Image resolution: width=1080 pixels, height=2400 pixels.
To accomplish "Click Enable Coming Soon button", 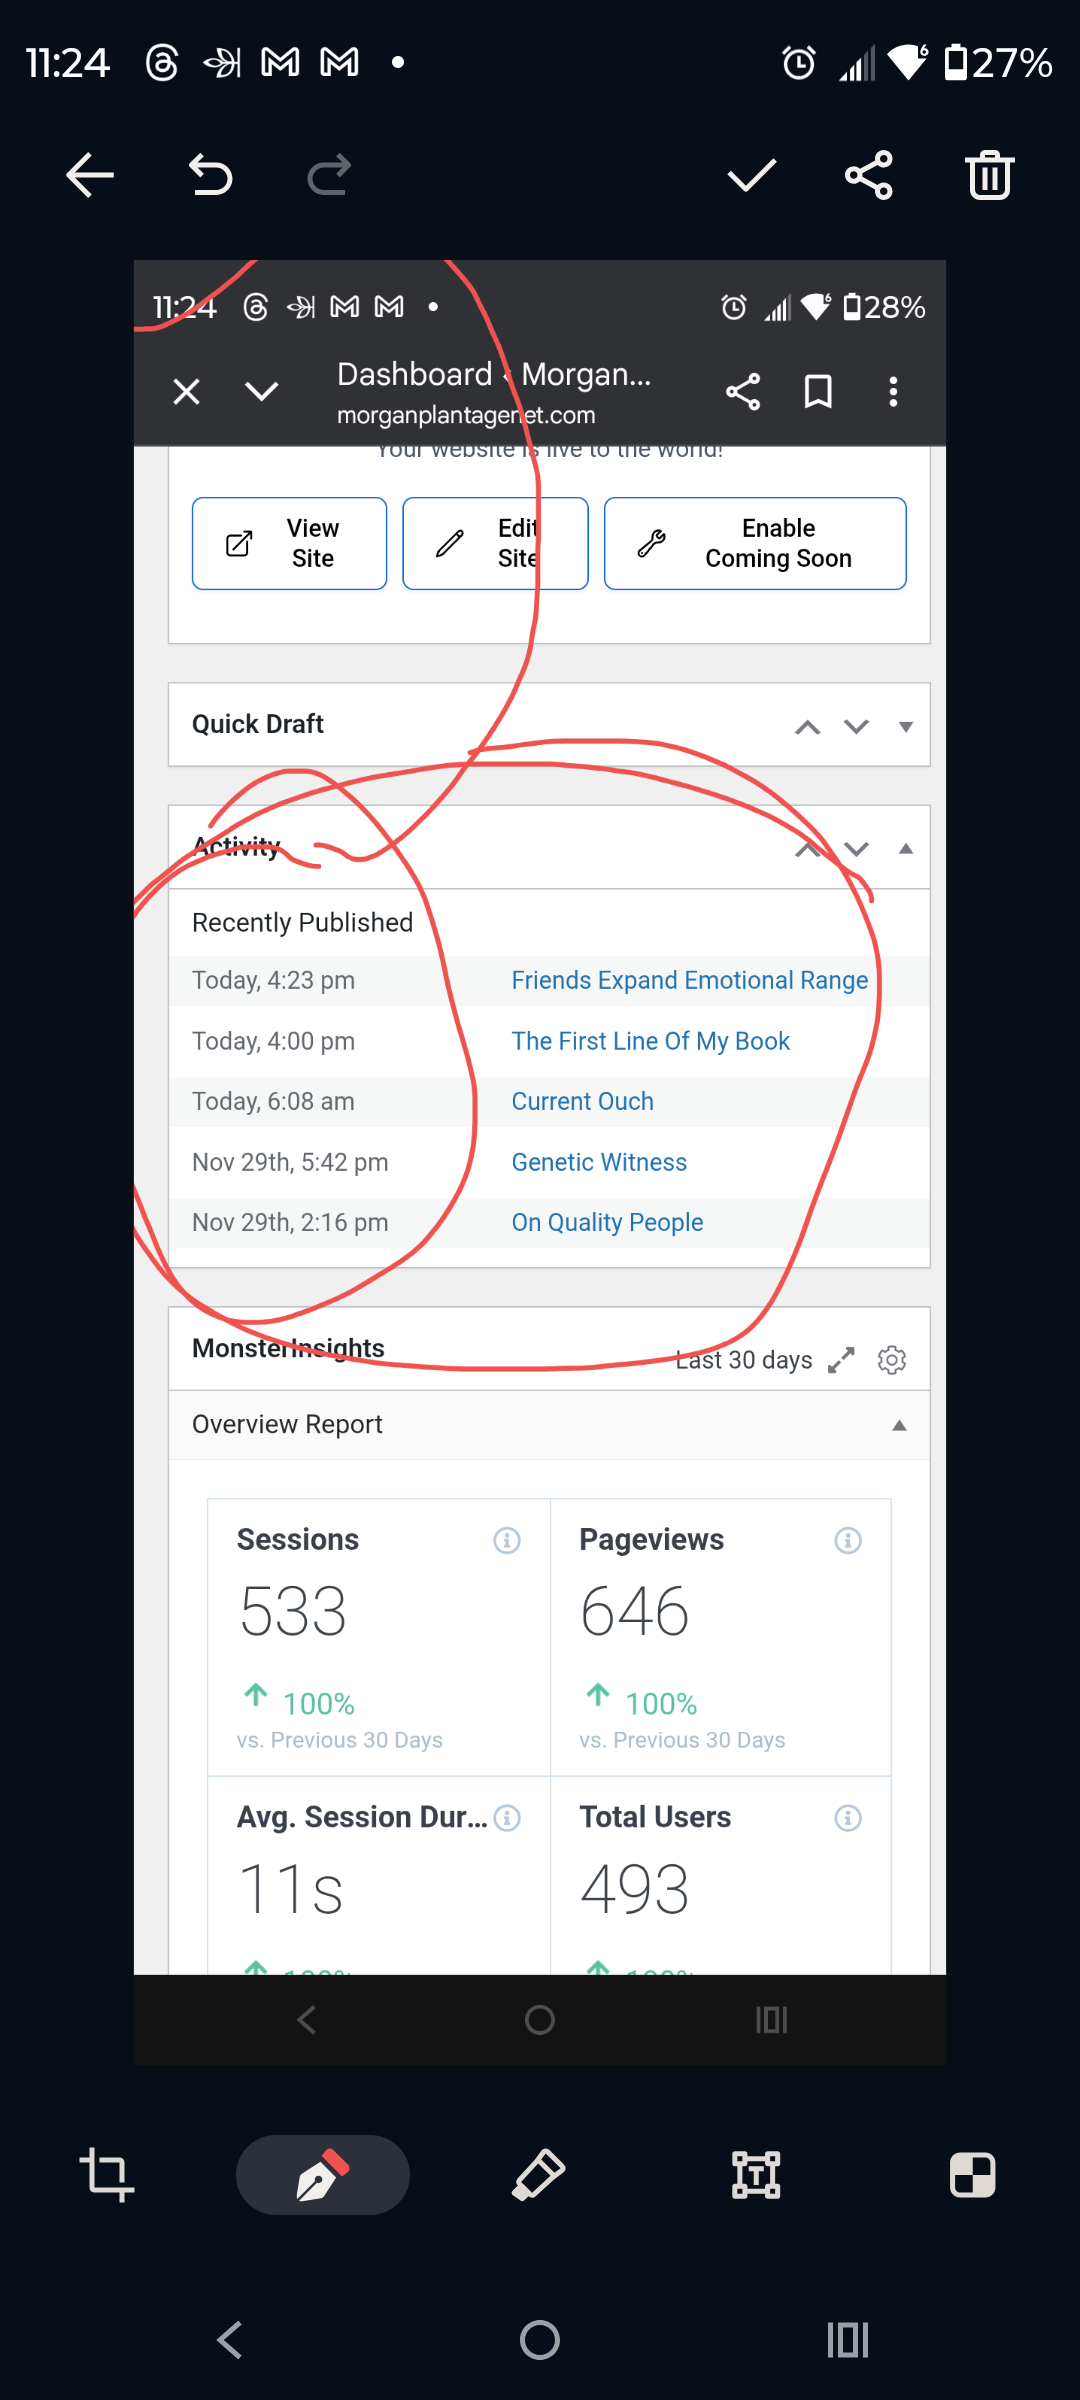I will (x=755, y=543).
